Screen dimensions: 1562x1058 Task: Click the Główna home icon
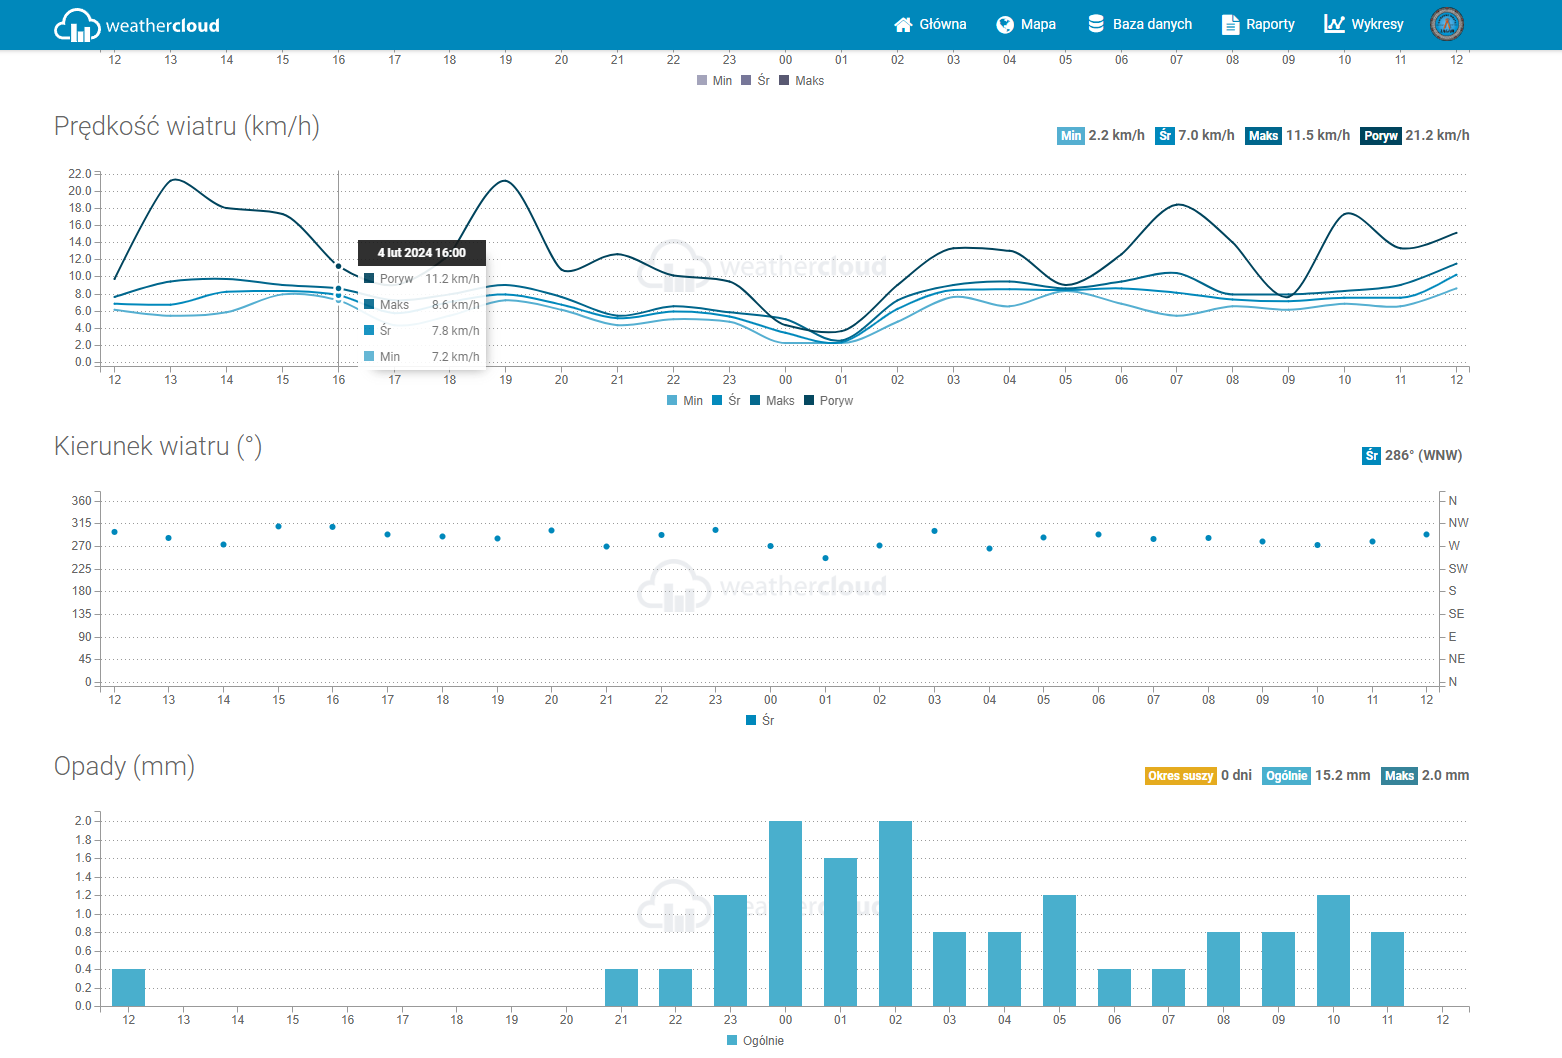click(903, 25)
